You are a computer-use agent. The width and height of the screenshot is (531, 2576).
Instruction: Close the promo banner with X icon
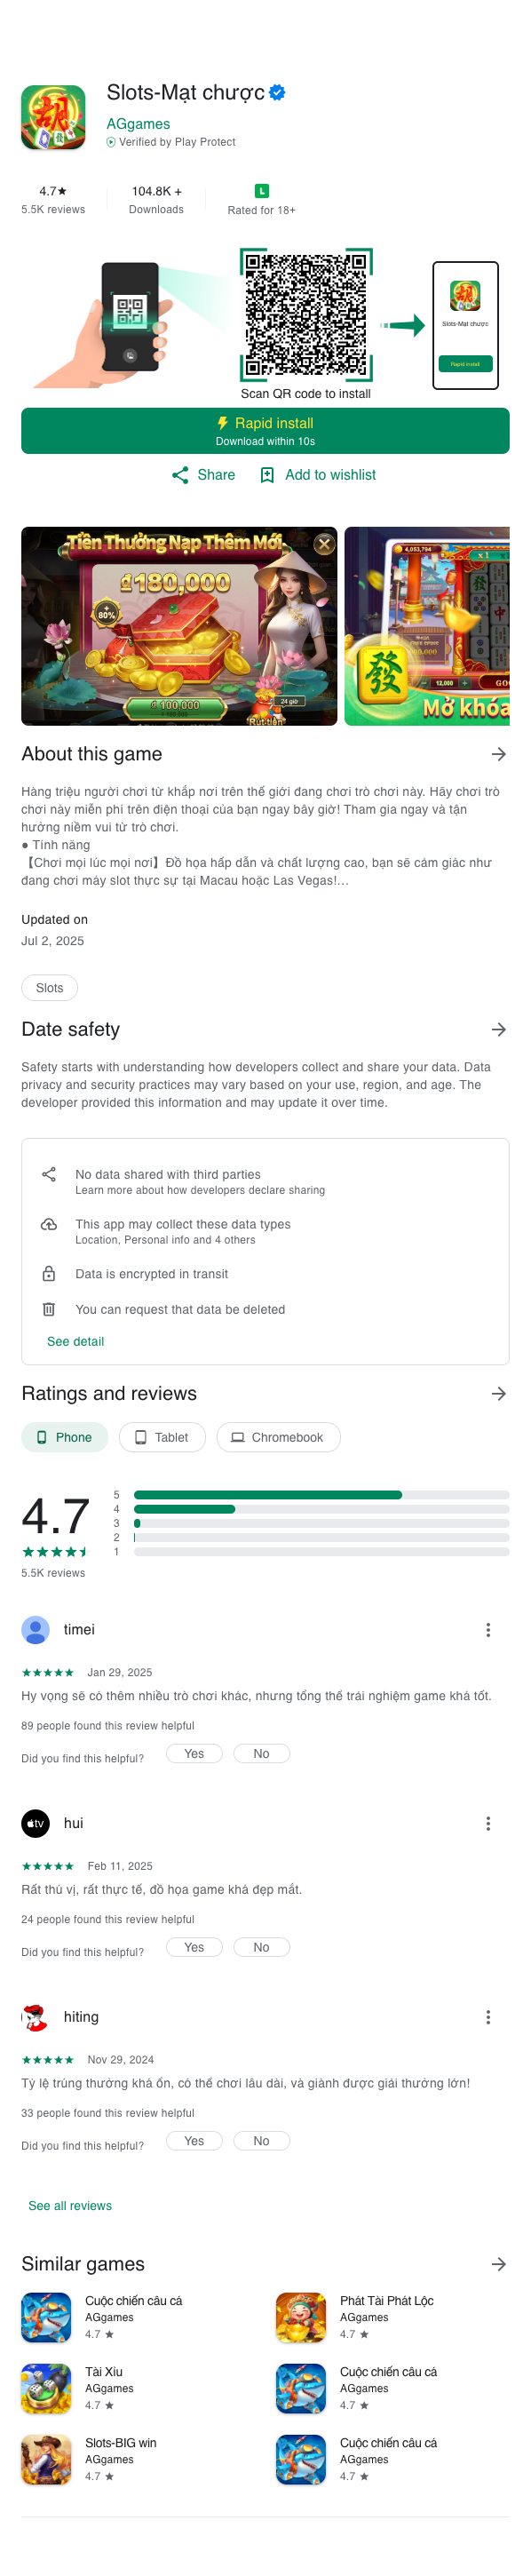(x=324, y=544)
